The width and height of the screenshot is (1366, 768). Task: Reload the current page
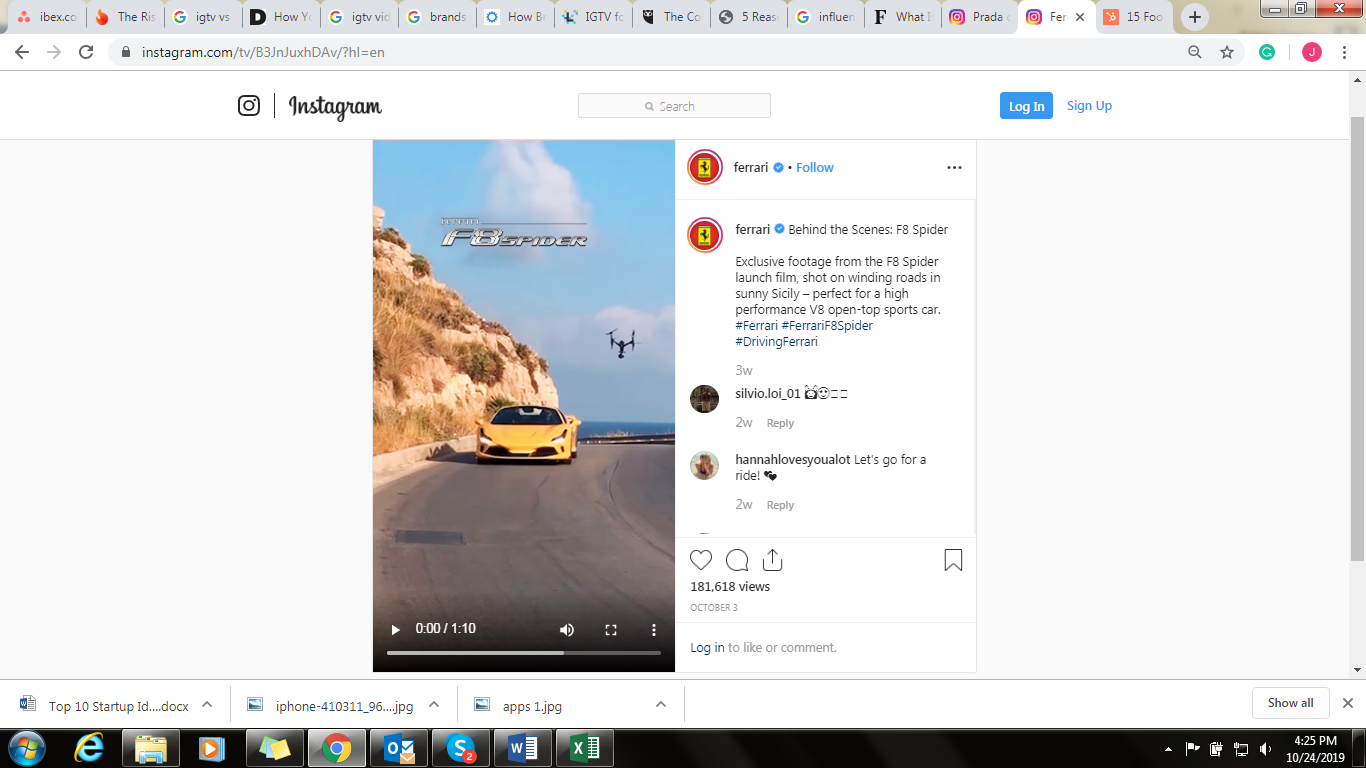pyautogui.click(x=86, y=52)
